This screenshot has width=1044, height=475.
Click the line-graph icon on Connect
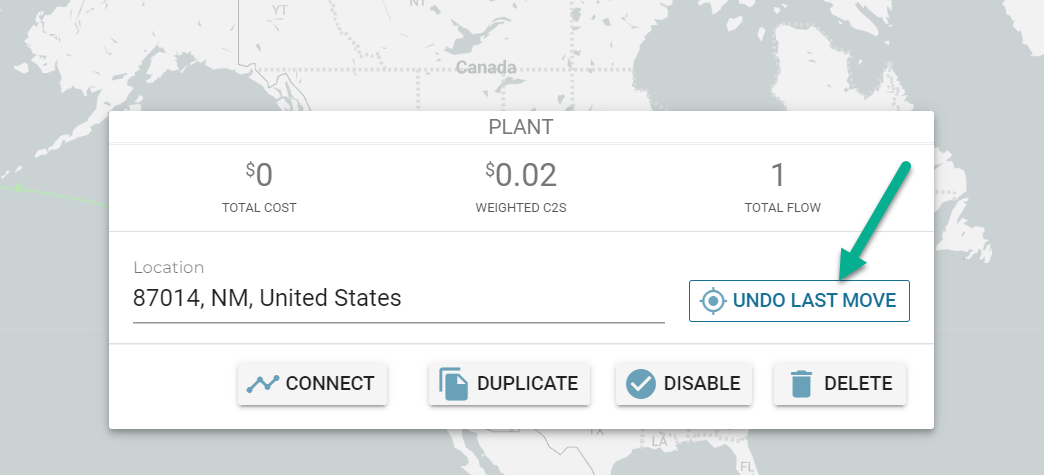pos(262,384)
